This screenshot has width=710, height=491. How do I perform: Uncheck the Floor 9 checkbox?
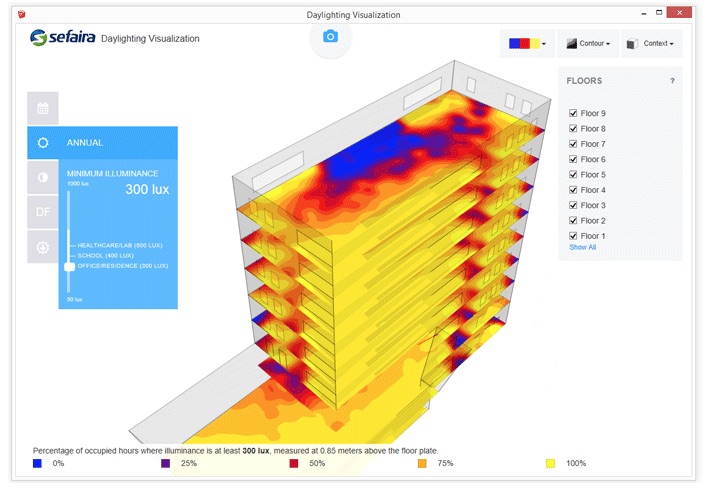click(573, 113)
